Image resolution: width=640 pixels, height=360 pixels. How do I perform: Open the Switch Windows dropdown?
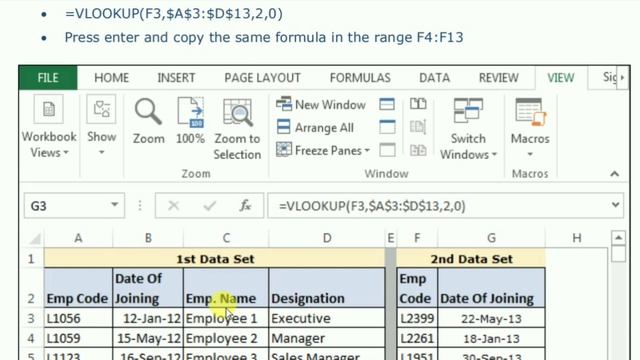tap(468, 129)
